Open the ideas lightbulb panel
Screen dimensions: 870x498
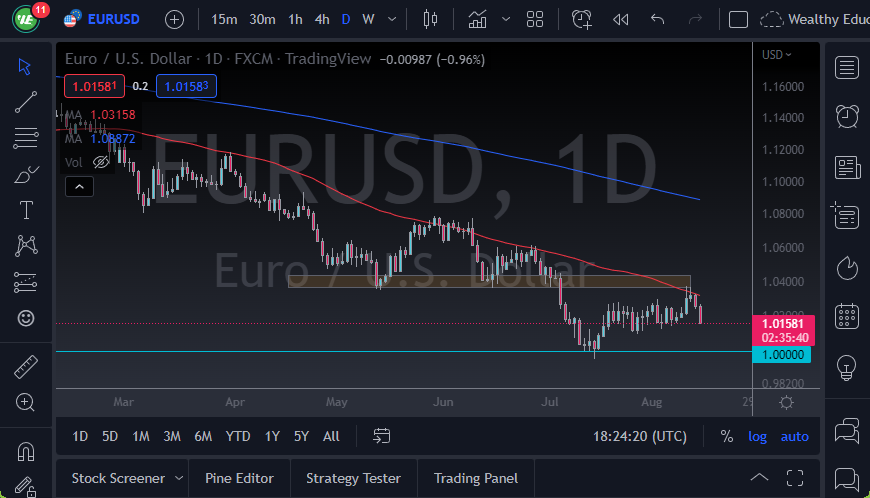(x=847, y=367)
